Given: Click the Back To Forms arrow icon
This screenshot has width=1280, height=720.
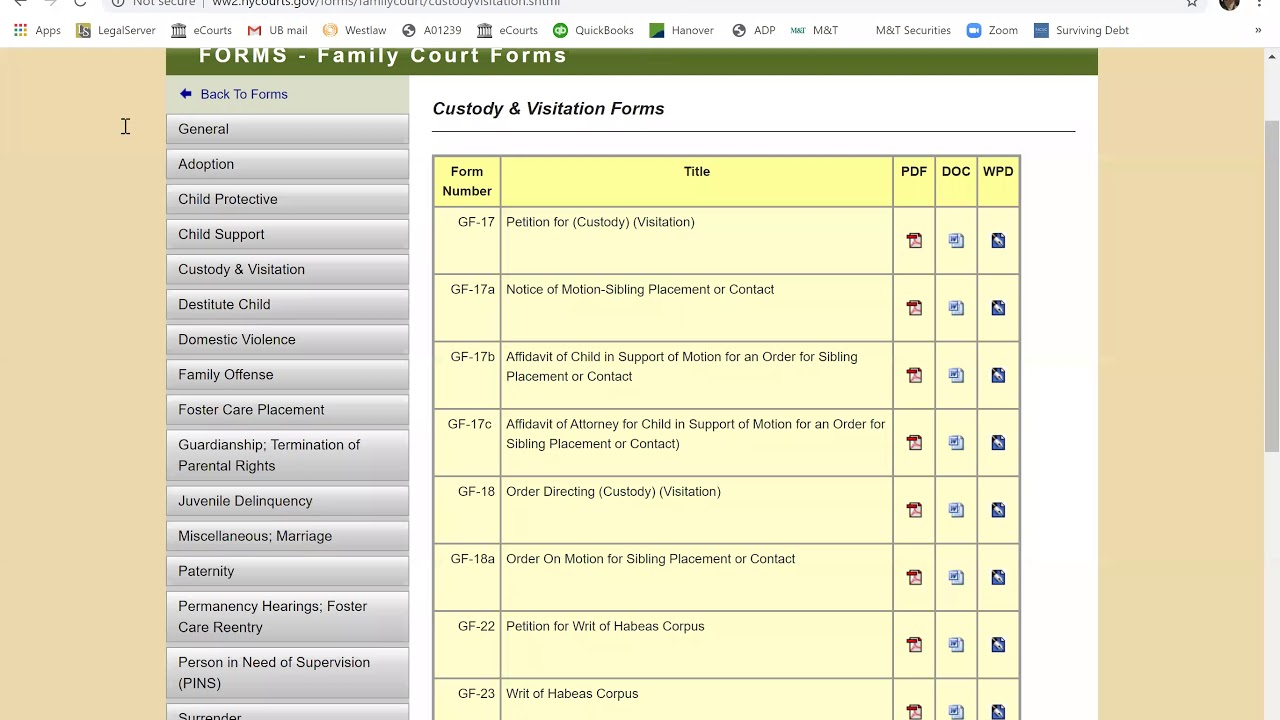Looking at the screenshot, I should [x=185, y=94].
